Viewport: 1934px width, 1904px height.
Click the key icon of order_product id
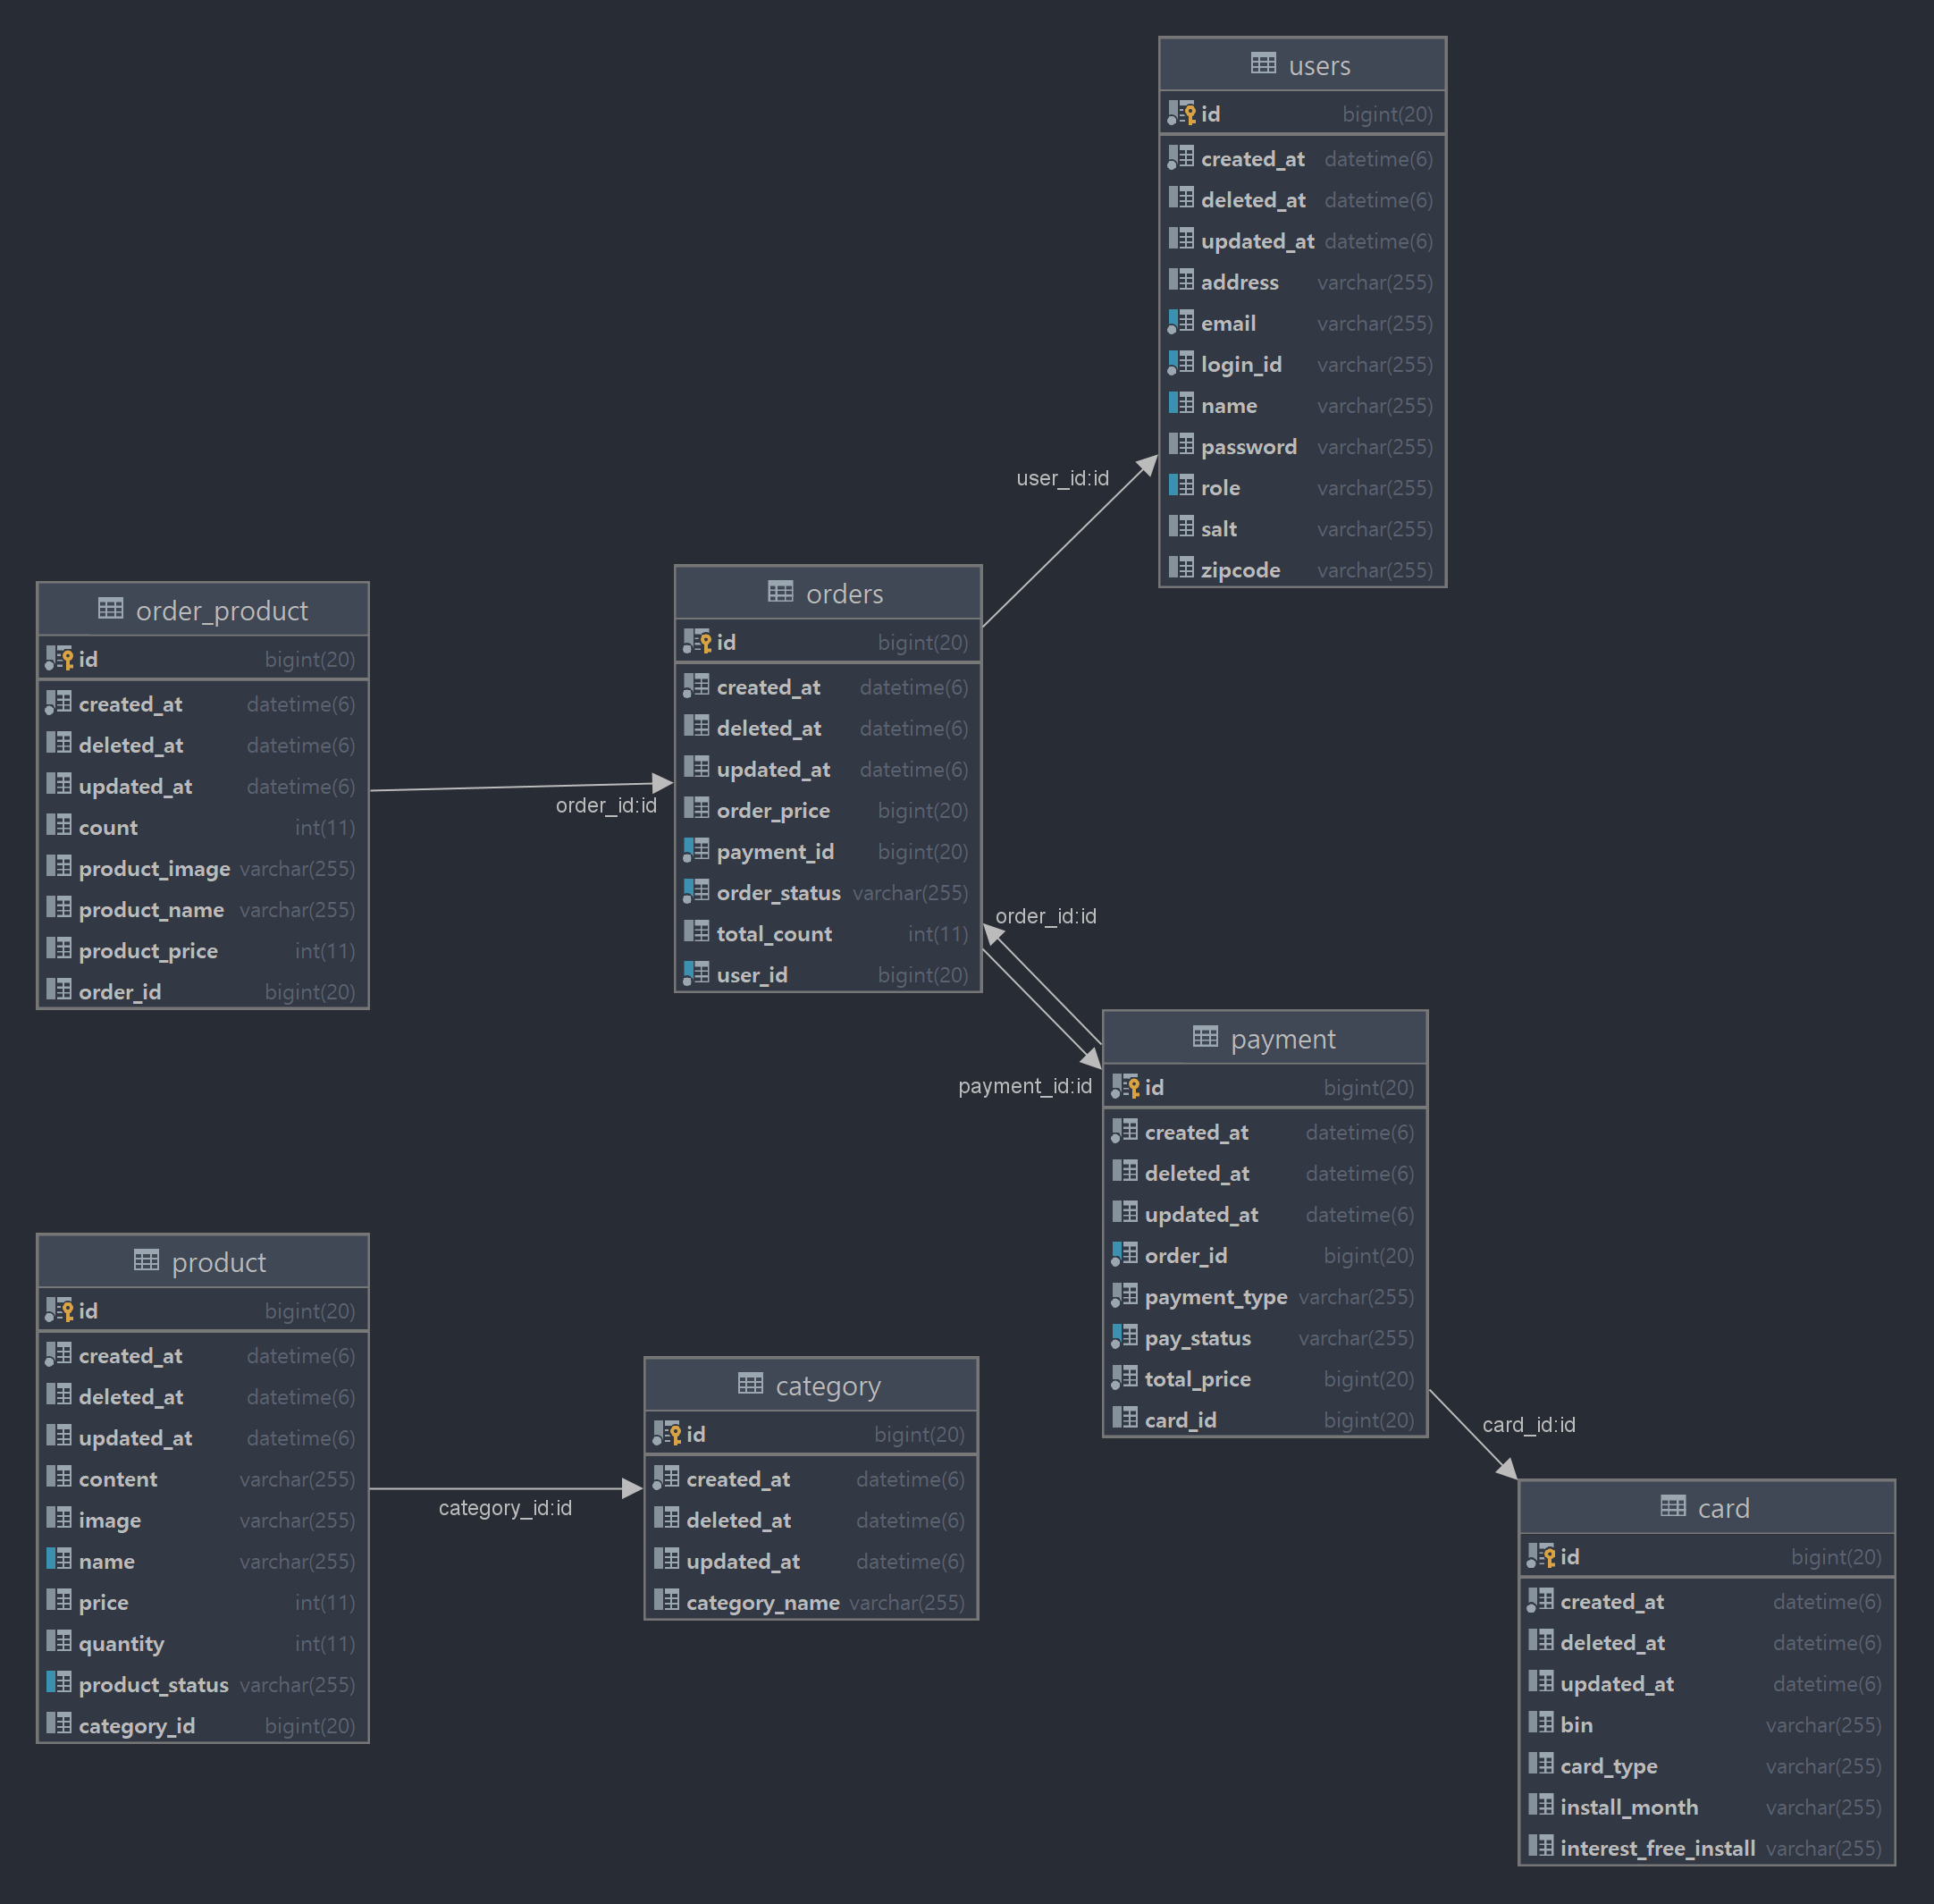[59, 658]
